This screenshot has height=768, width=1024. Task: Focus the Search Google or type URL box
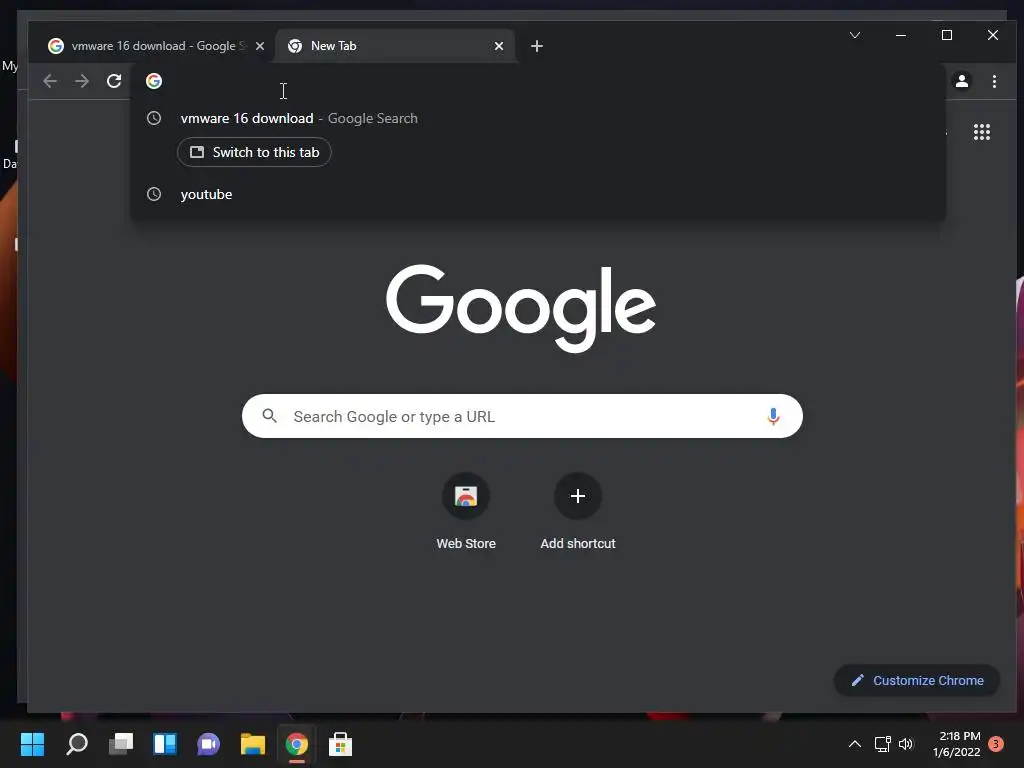point(522,416)
